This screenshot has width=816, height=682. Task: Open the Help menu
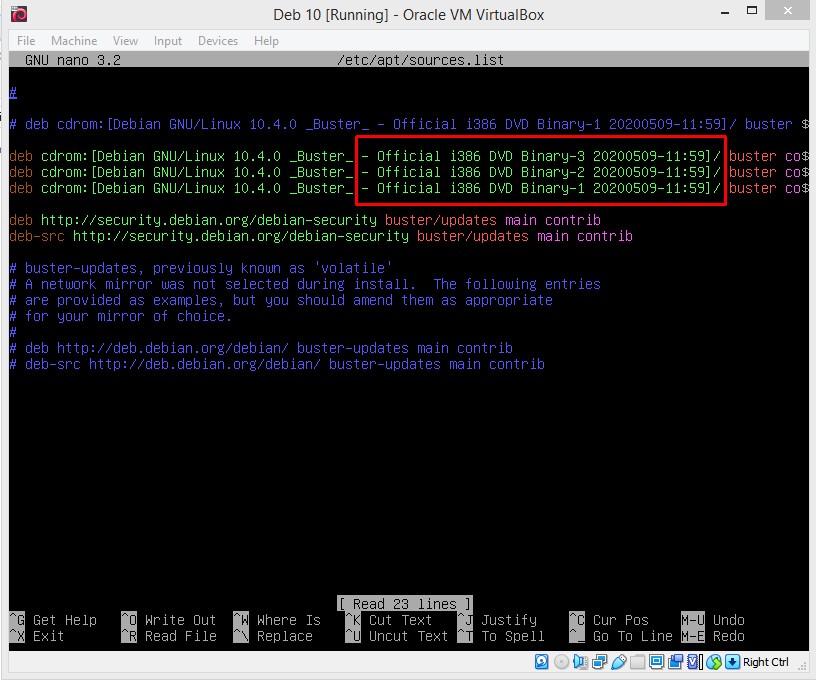click(265, 41)
